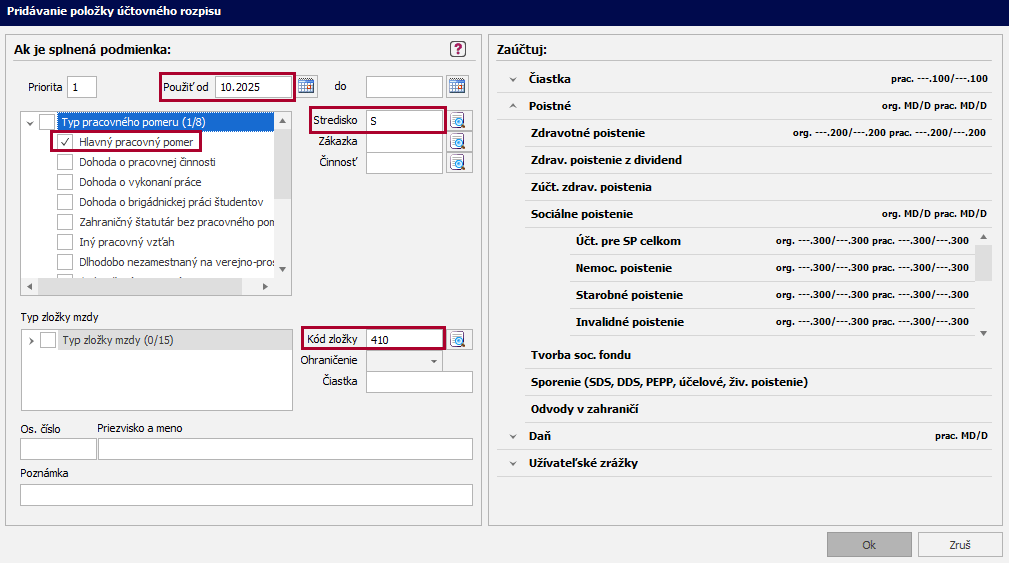Select 'Starobné poistenie' row
Viewport: 1009px width, 563px height.
pos(629,295)
